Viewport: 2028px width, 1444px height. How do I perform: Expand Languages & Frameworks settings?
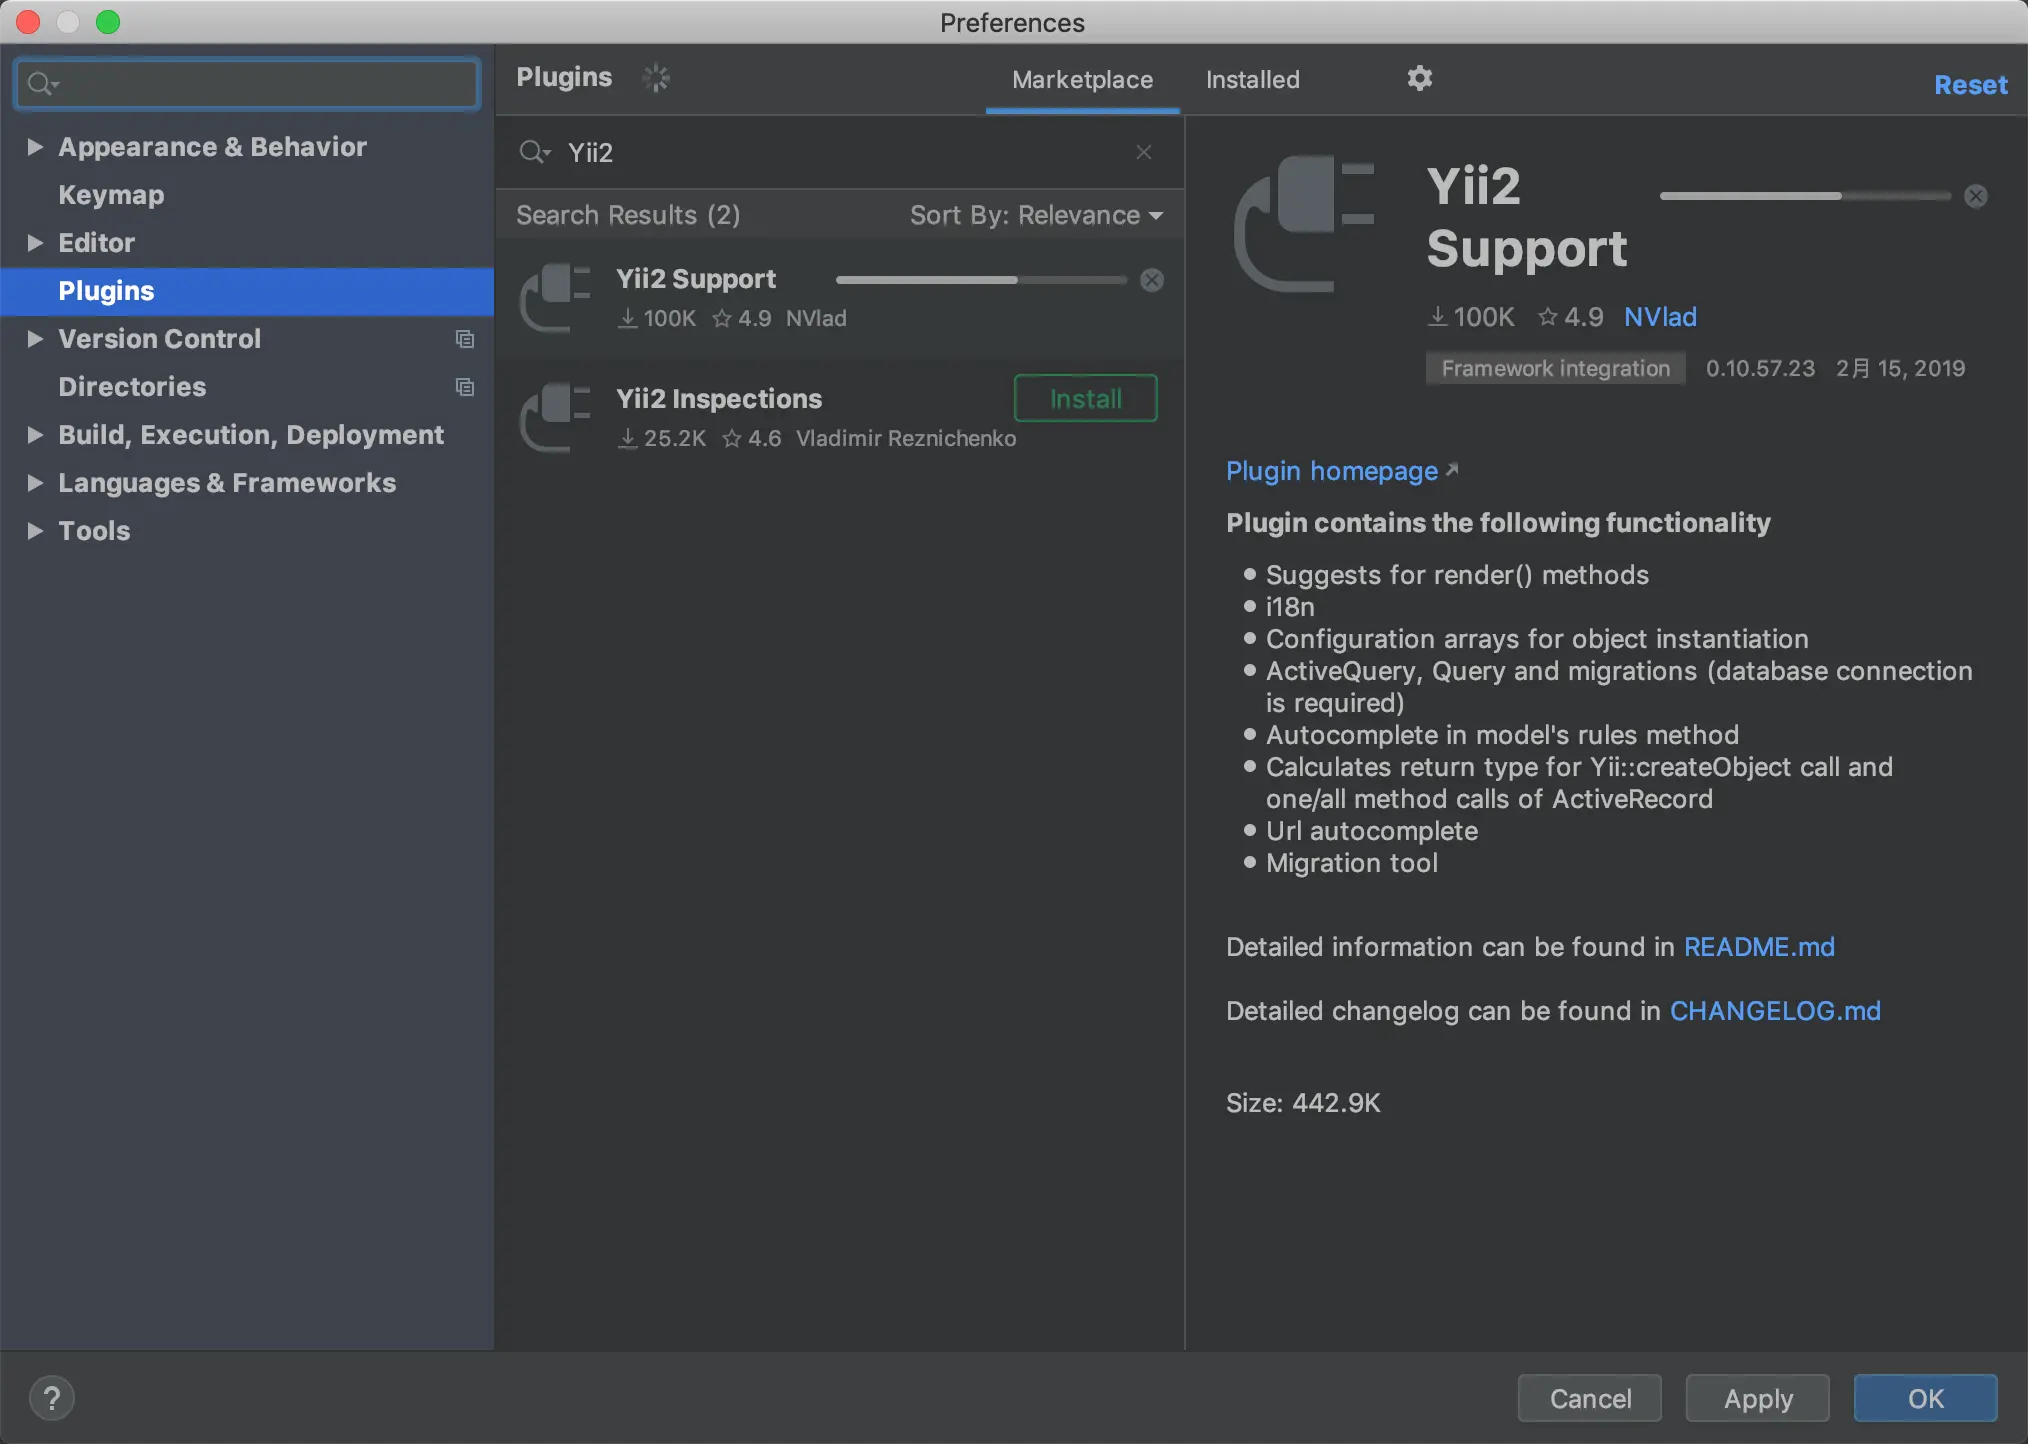point(35,483)
